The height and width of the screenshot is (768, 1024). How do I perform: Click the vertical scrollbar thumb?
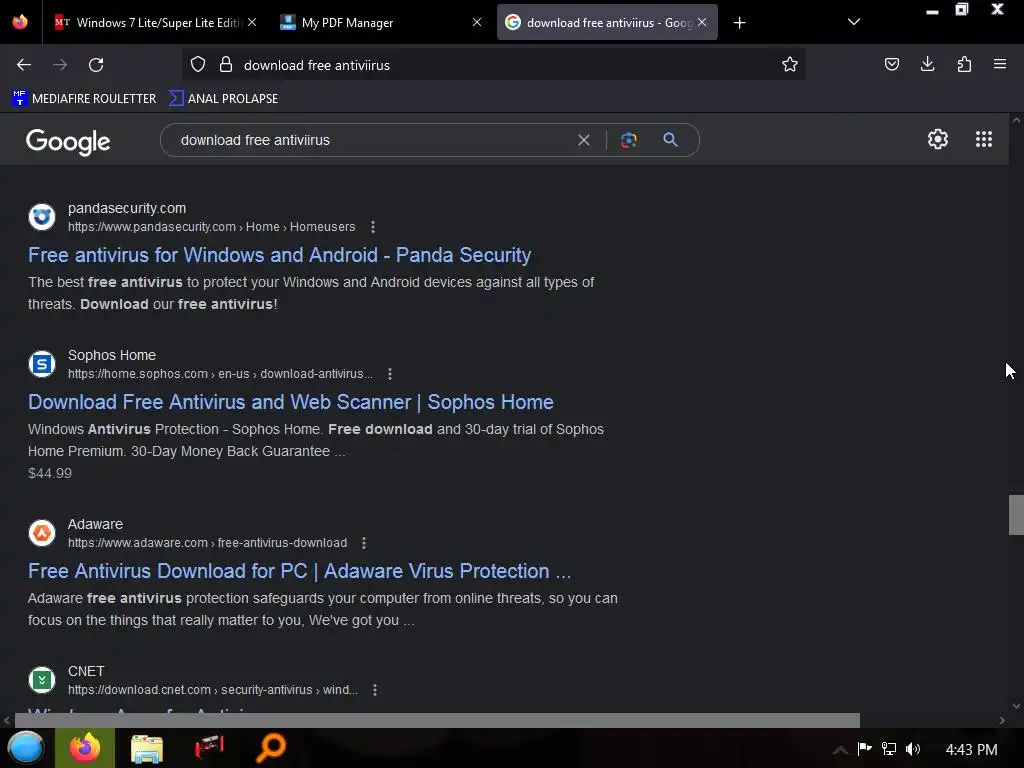1016,515
